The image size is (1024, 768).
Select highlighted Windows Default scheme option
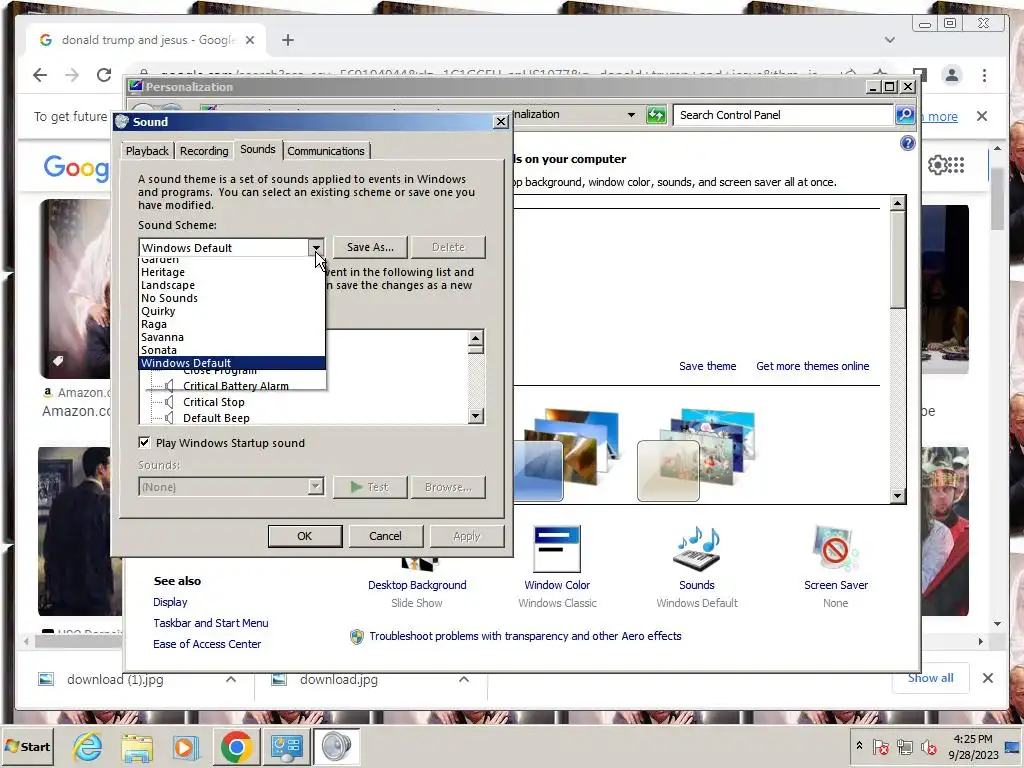(x=232, y=363)
